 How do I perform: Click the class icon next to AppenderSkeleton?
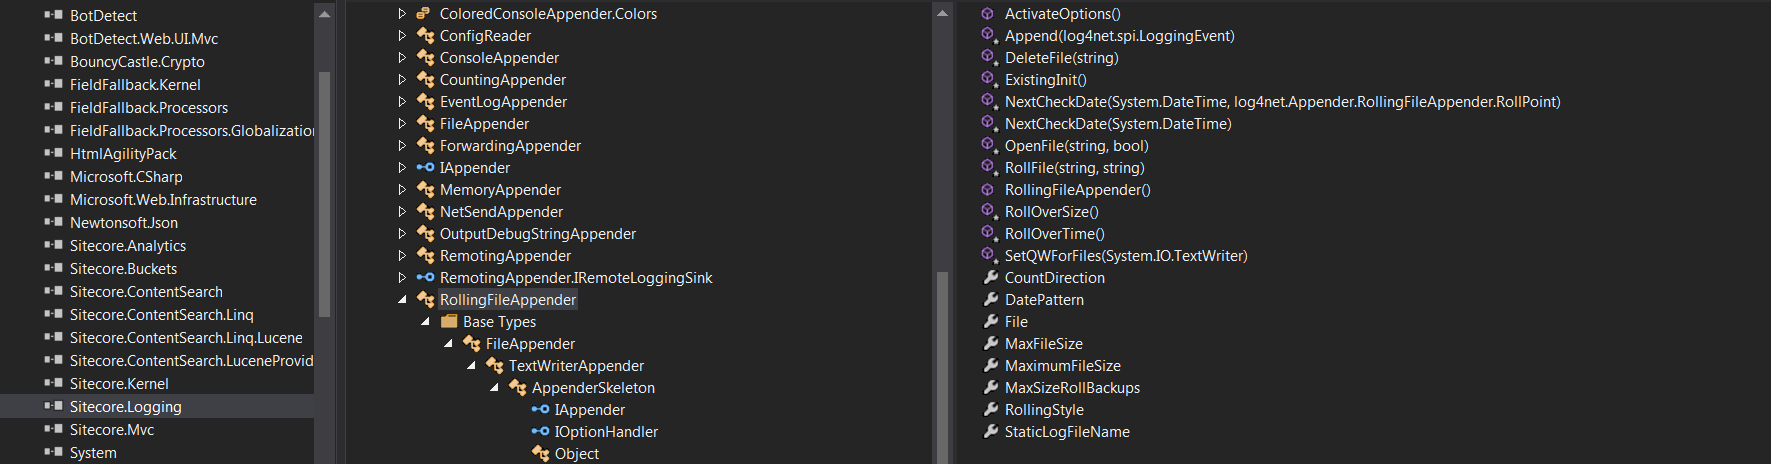click(x=517, y=388)
